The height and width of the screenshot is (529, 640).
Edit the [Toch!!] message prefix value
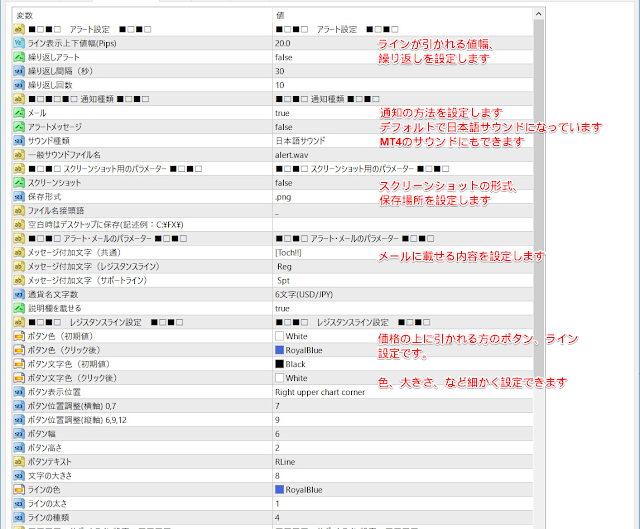[x=288, y=253]
